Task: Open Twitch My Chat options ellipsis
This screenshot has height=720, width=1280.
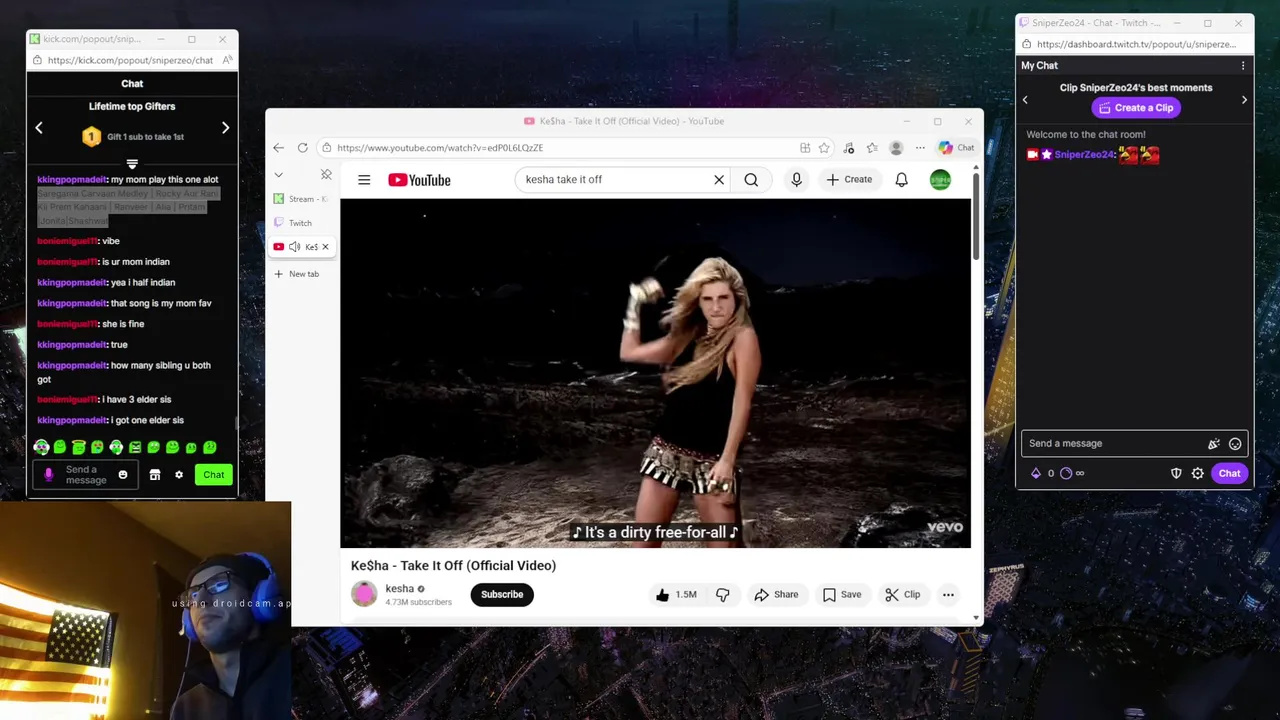Action: coord(1243,66)
